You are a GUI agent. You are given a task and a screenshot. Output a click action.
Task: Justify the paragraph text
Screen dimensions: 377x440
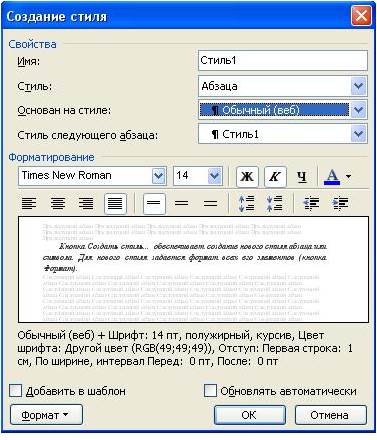click(x=115, y=203)
